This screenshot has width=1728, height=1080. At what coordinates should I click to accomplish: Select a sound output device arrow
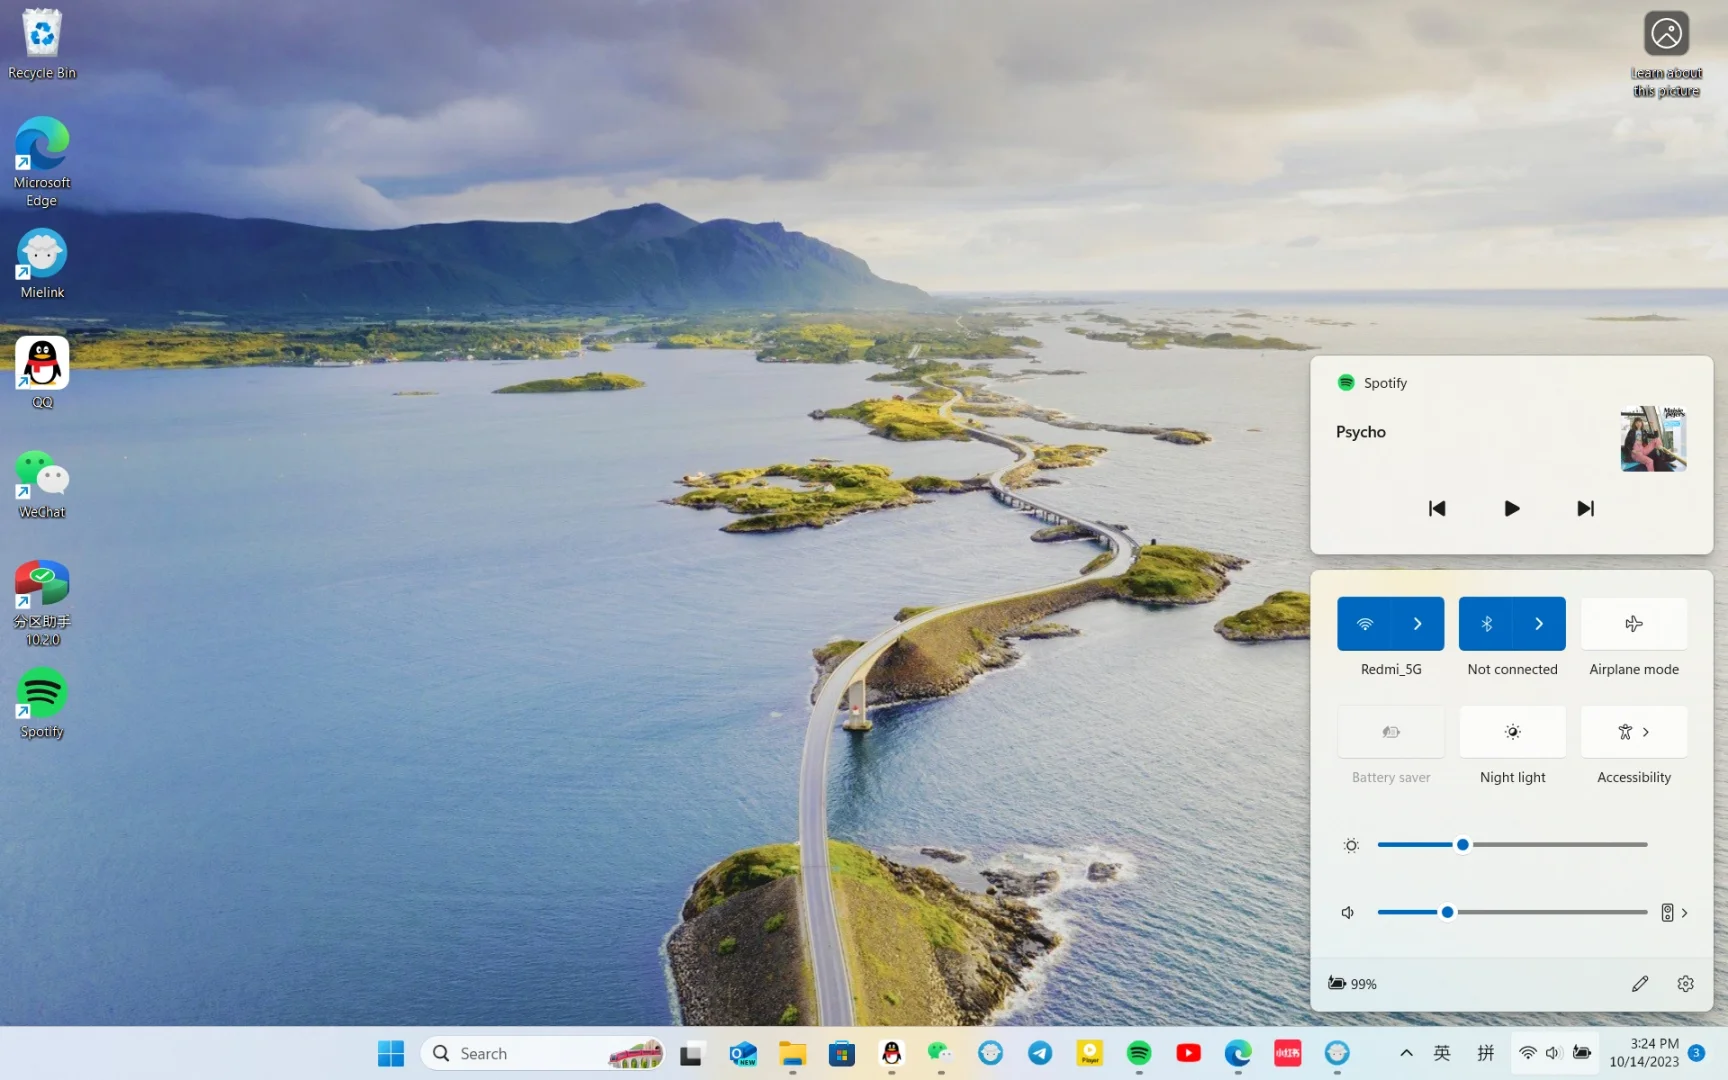point(1675,912)
